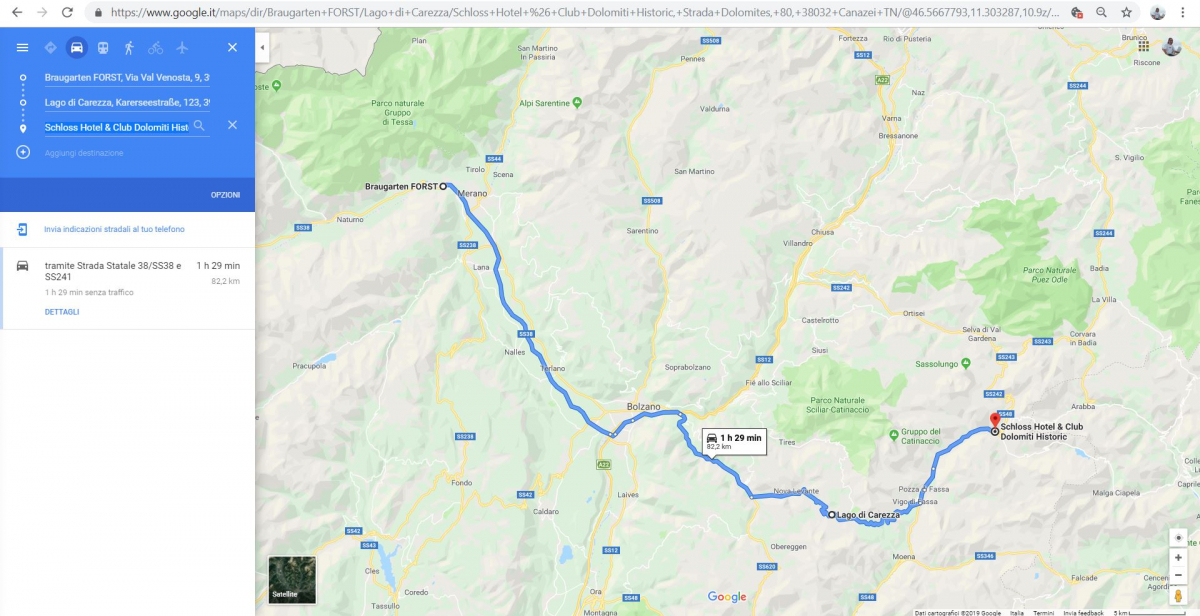Collapse the side panel arrow

tap(262, 48)
